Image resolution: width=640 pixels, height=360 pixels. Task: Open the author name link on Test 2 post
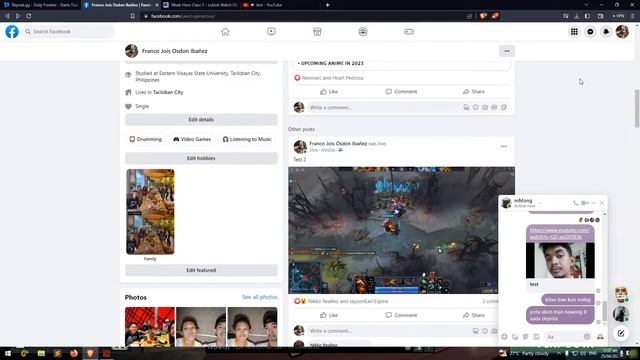tap(338, 144)
